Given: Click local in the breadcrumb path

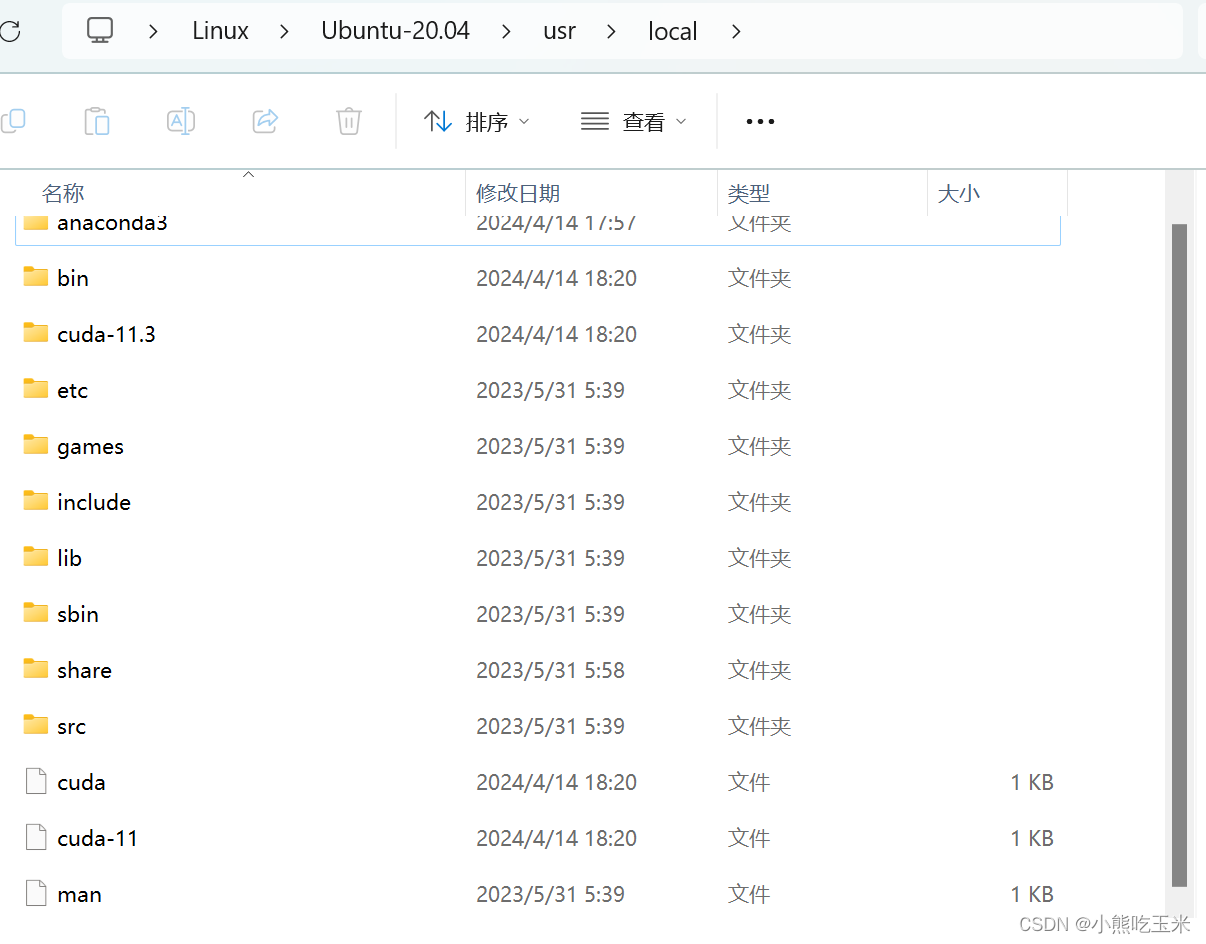Looking at the screenshot, I should [672, 31].
